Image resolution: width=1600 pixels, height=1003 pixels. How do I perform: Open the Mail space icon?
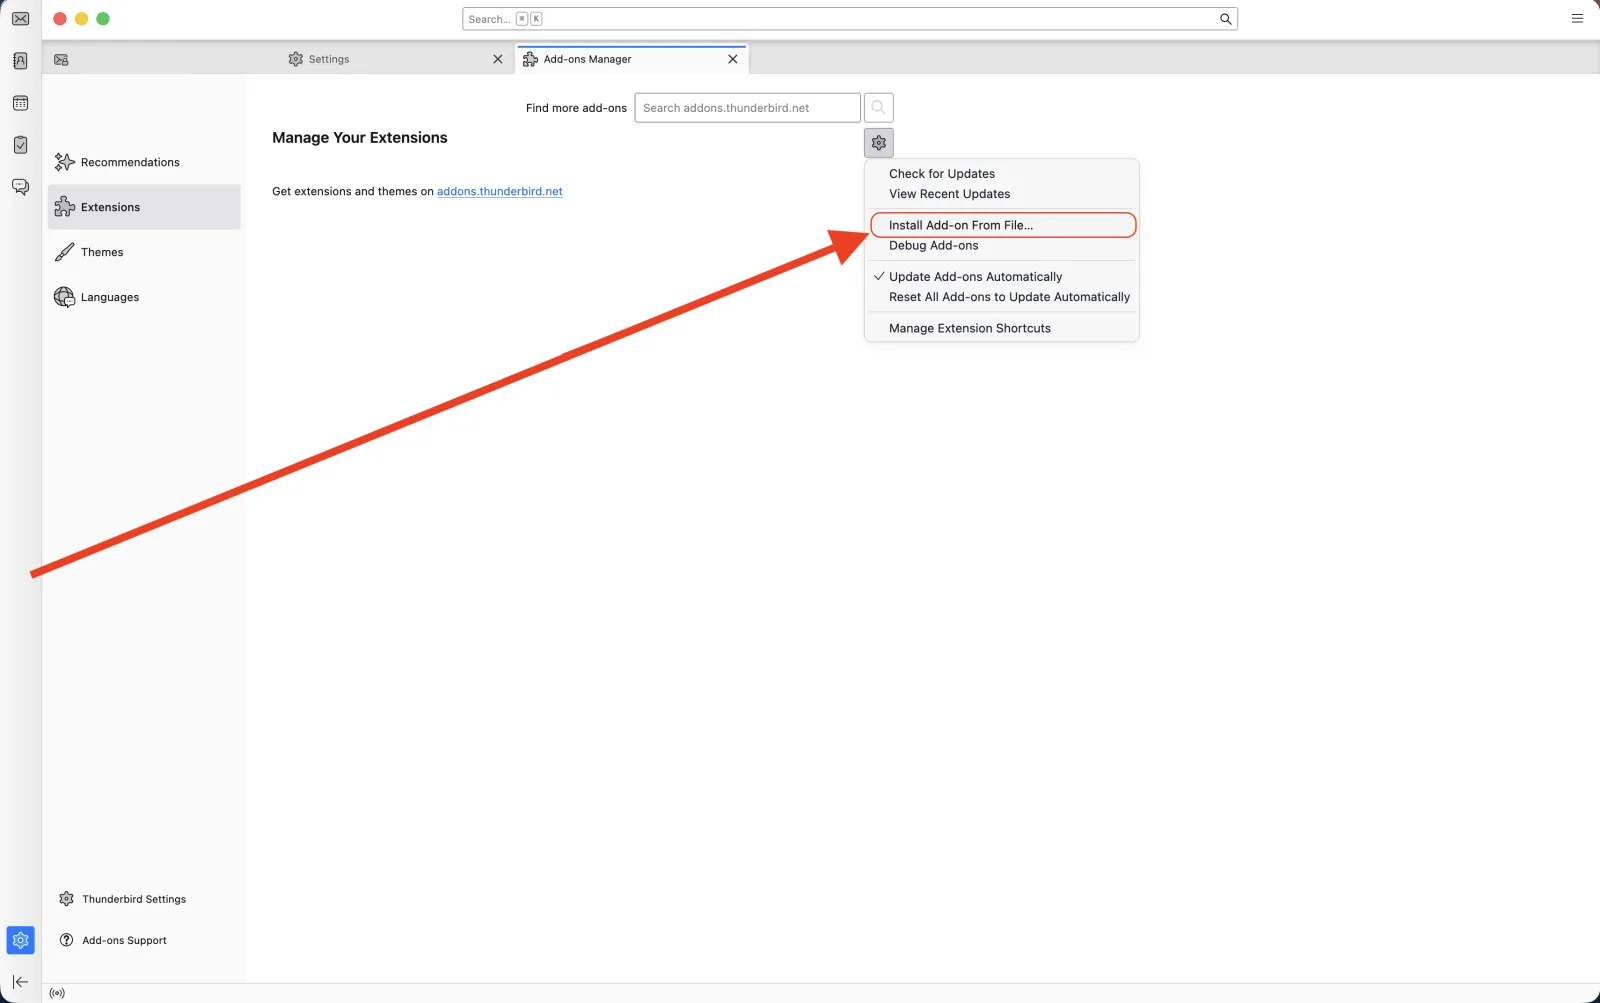tap(20, 19)
